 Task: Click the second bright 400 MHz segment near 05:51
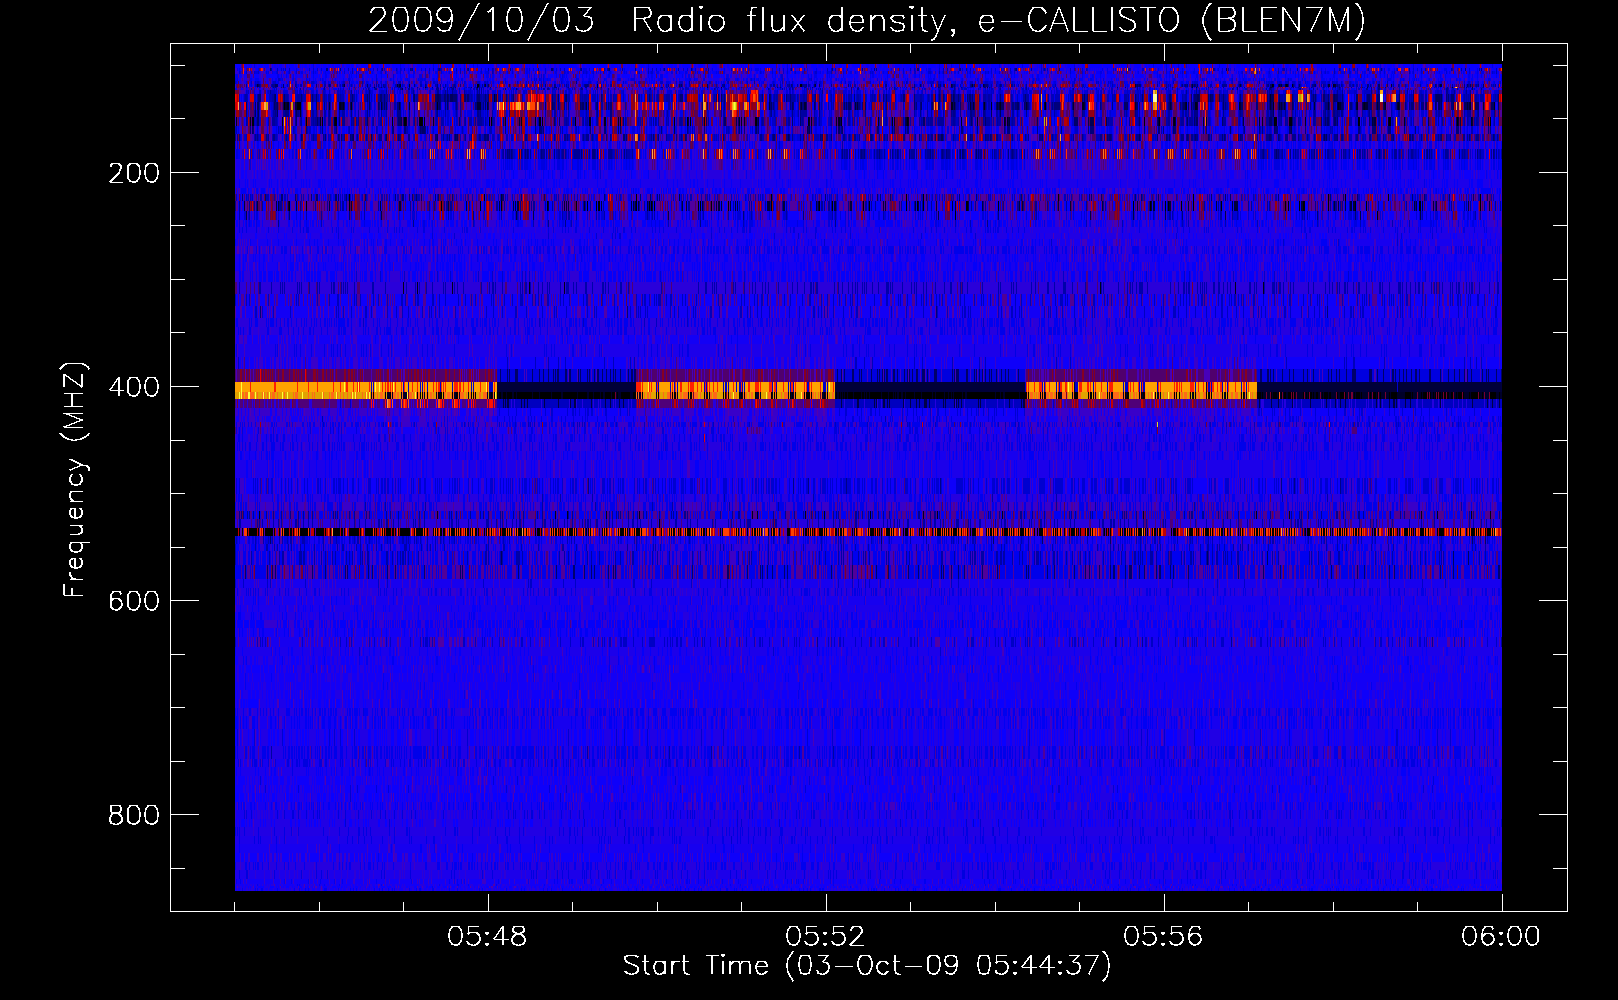pos(736,390)
